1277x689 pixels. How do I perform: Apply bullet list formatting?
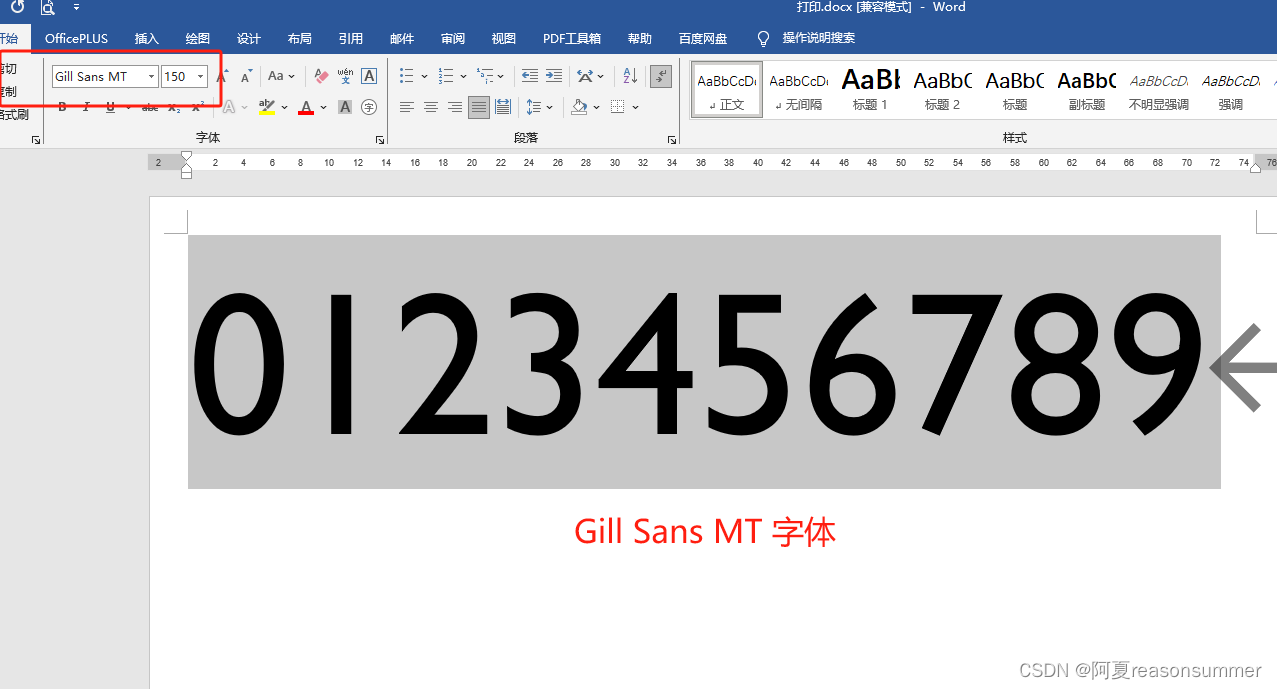coord(407,76)
